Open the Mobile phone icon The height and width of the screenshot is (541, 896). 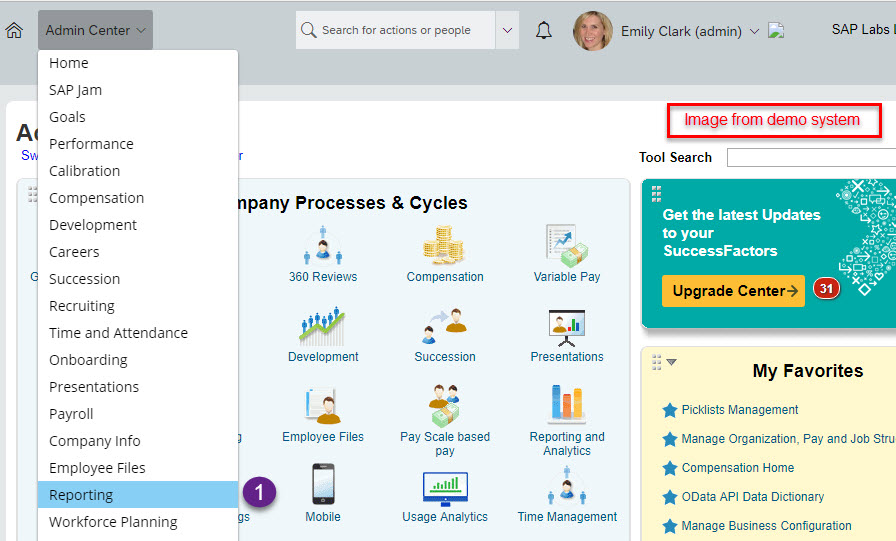point(323,484)
